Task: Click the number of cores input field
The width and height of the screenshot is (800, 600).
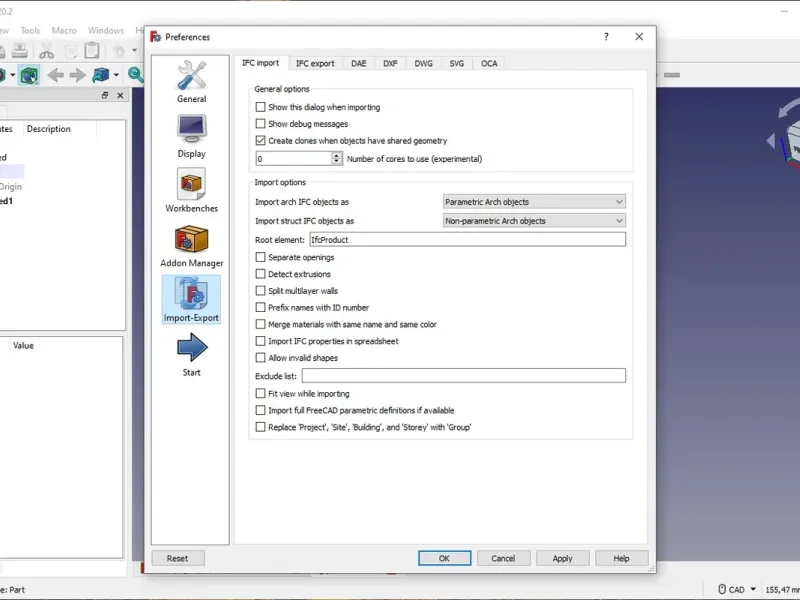Action: (294, 159)
